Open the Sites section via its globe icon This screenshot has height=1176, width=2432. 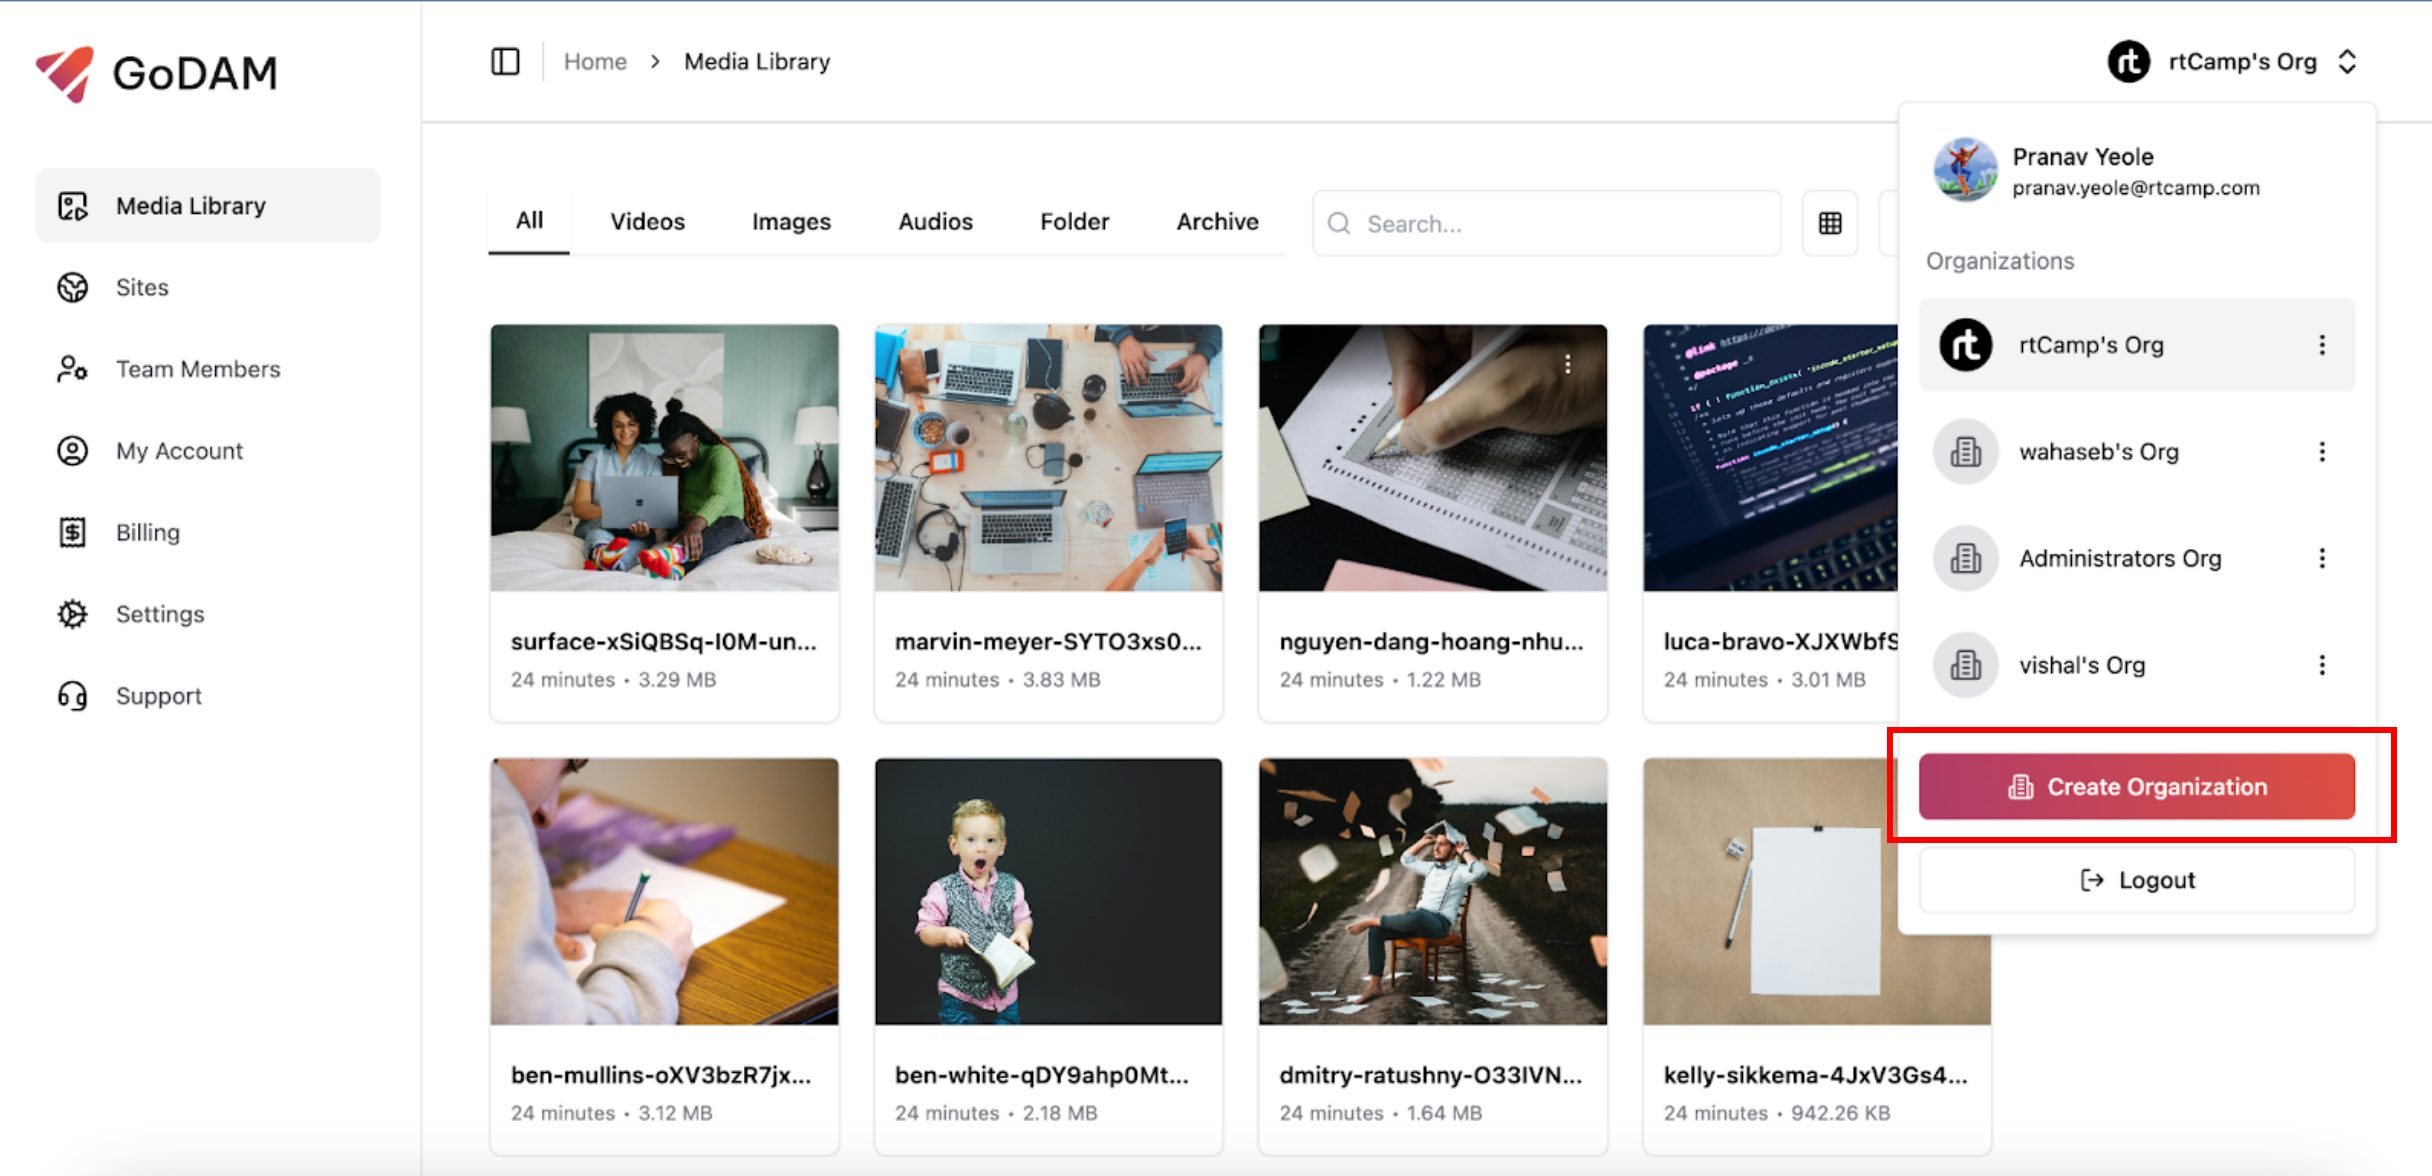click(71, 287)
